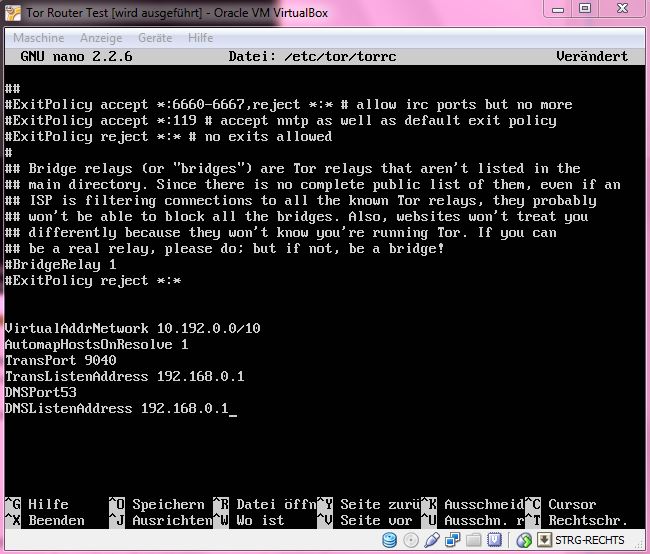Open the Anzeige menu
The image size is (650, 554).
(101, 38)
